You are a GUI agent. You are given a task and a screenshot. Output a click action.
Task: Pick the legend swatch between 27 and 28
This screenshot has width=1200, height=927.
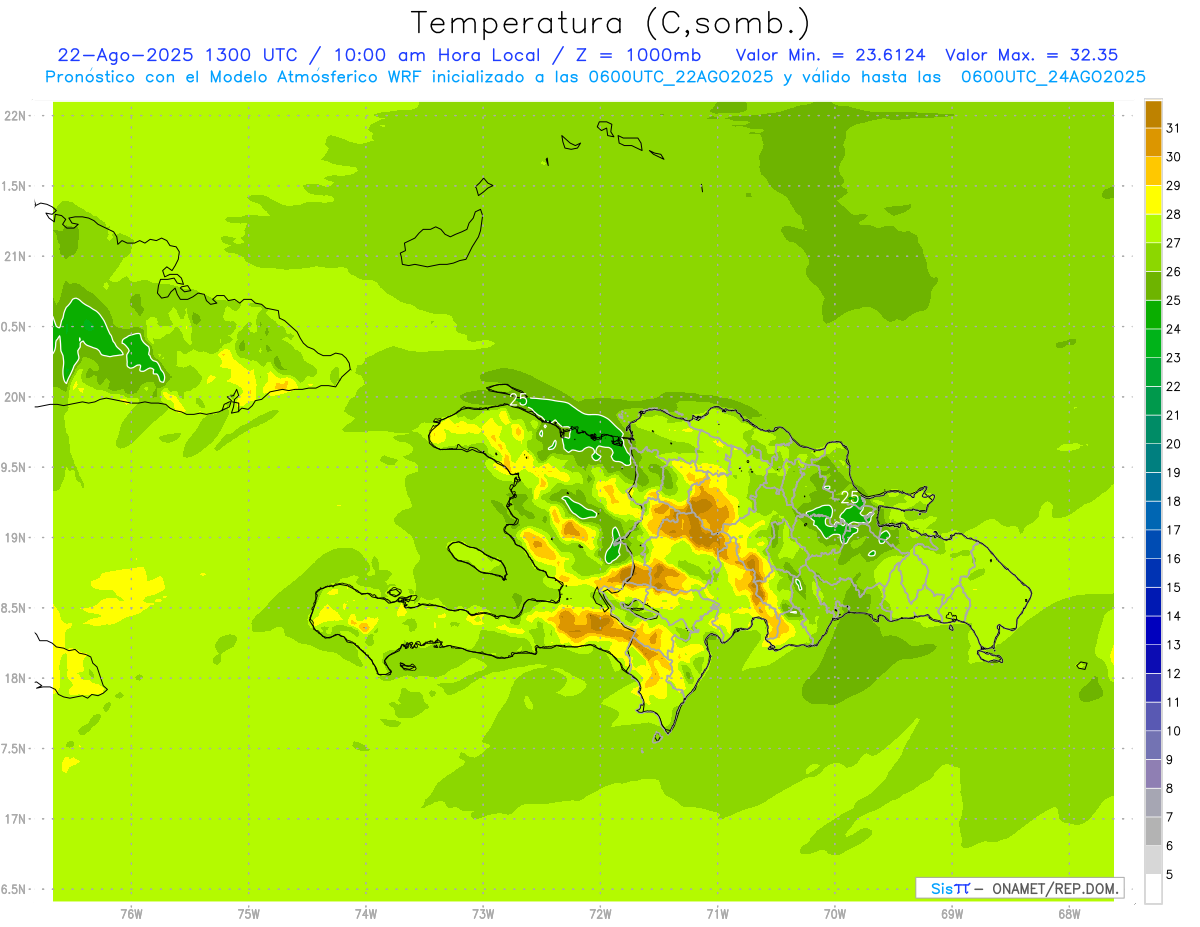[1153, 228]
